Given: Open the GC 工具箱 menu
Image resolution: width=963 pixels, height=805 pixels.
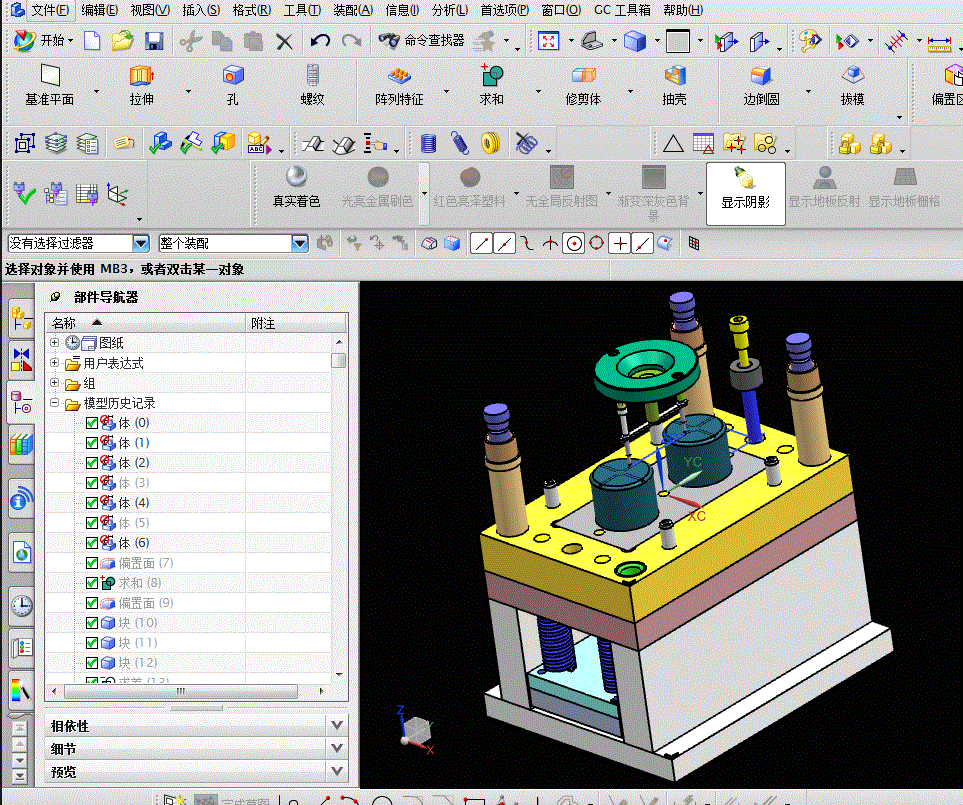Looking at the screenshot, I should pos(622,10).
